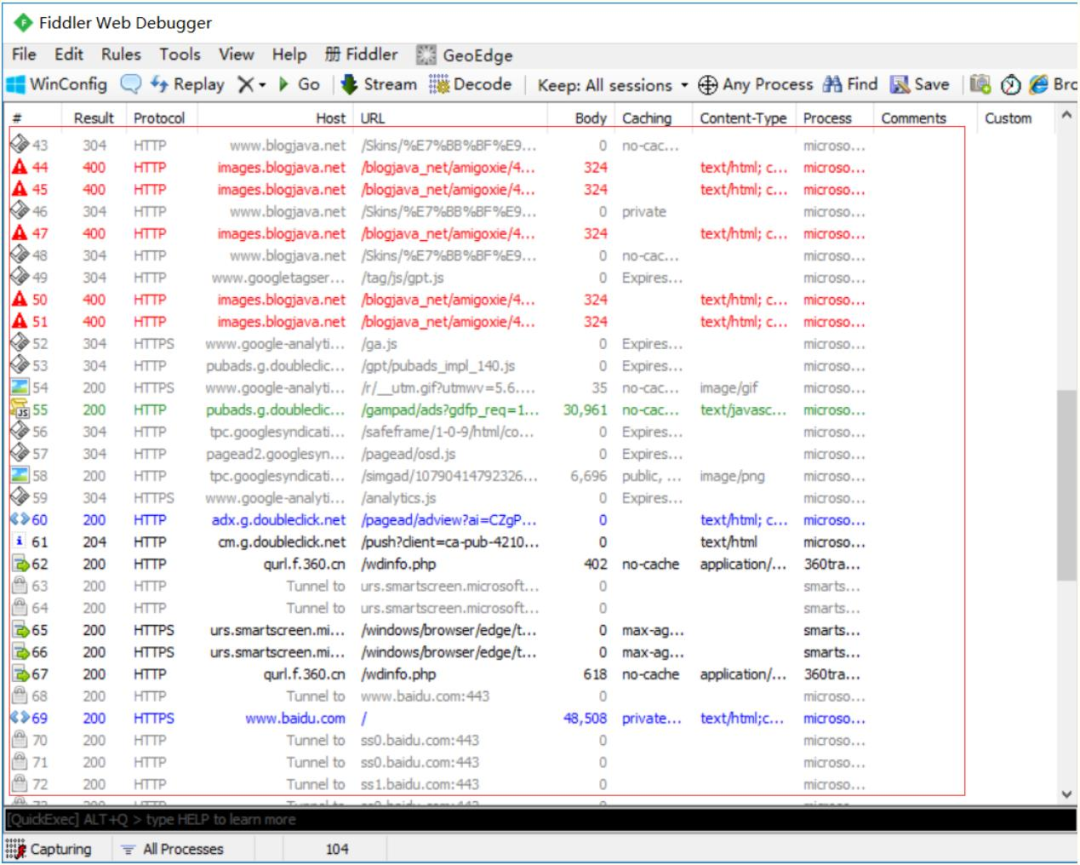Click info icon of session 61
Image resolution: width=1080 pixels, height=865 pixels.
[19, 541]
